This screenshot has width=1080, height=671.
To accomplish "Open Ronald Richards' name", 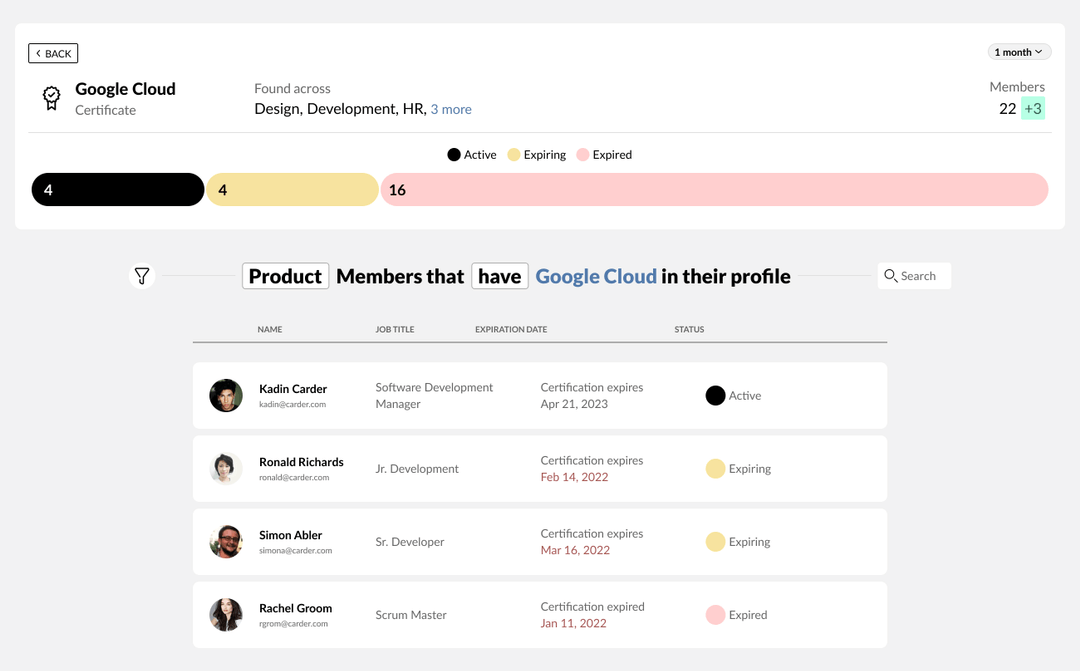I will pyautogui.click(x=301, y=462).
